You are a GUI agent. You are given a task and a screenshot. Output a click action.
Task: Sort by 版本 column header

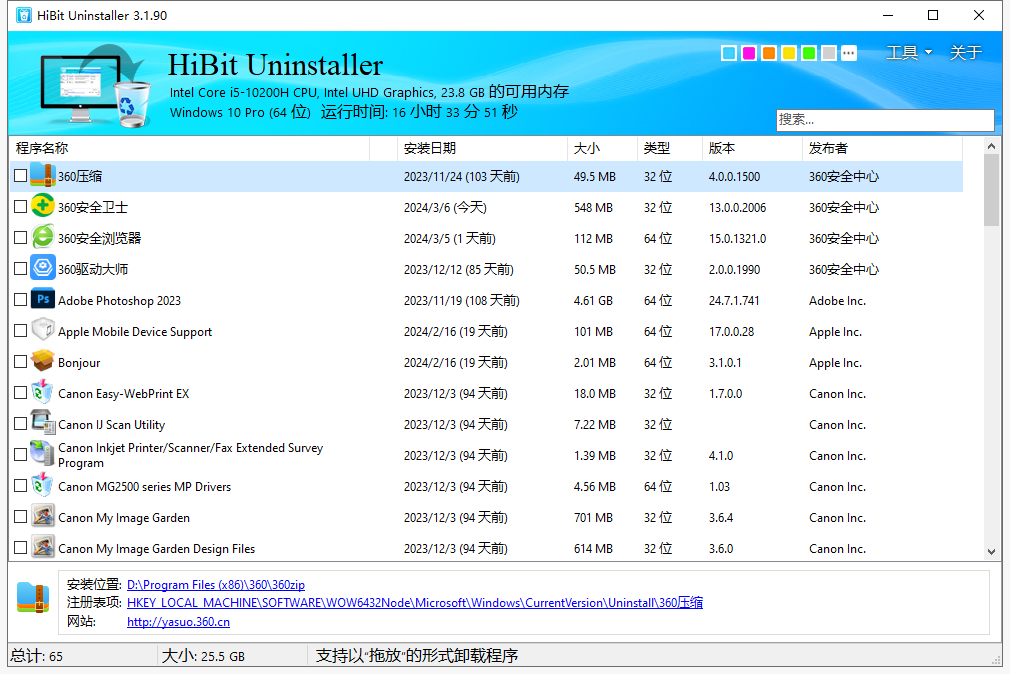pyautogui.click(x=752, y=148)
